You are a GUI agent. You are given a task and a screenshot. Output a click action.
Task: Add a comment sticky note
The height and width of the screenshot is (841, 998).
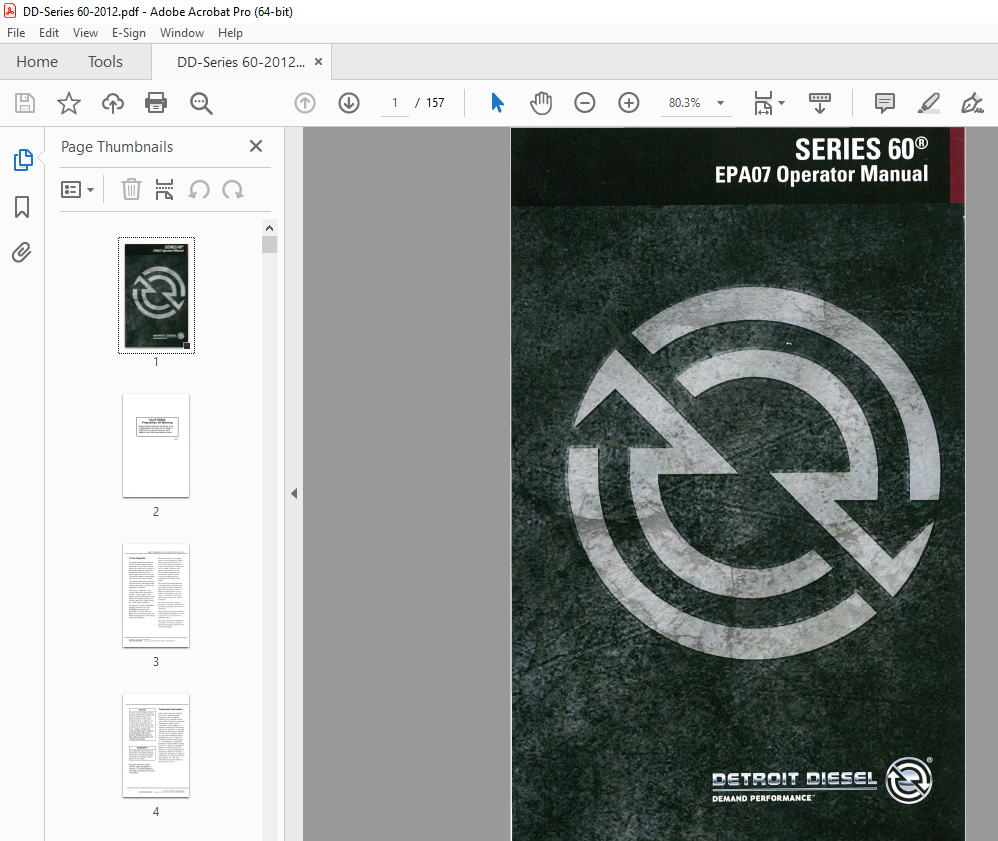pos(885,103)
